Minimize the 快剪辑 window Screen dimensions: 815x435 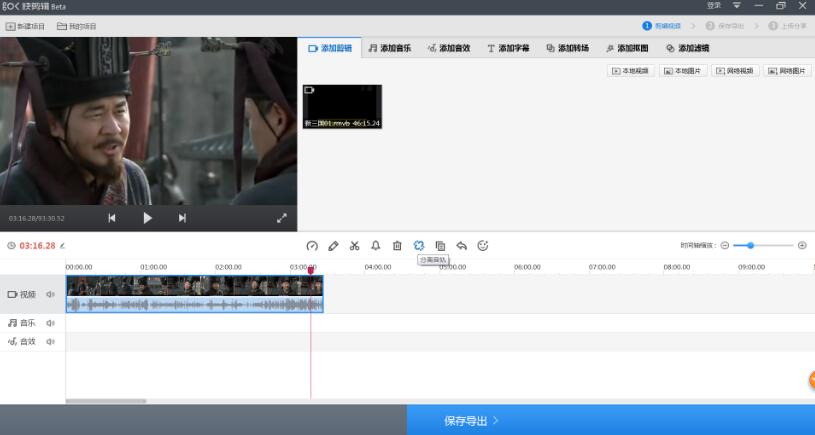click(x=759, y=6)
